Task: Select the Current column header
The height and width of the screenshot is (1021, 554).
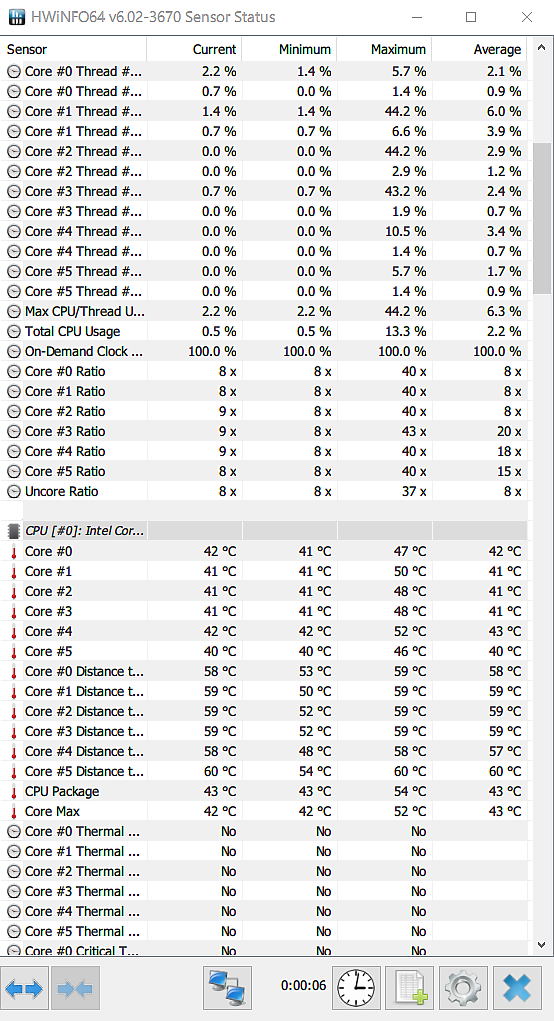Action: point(194,49)
